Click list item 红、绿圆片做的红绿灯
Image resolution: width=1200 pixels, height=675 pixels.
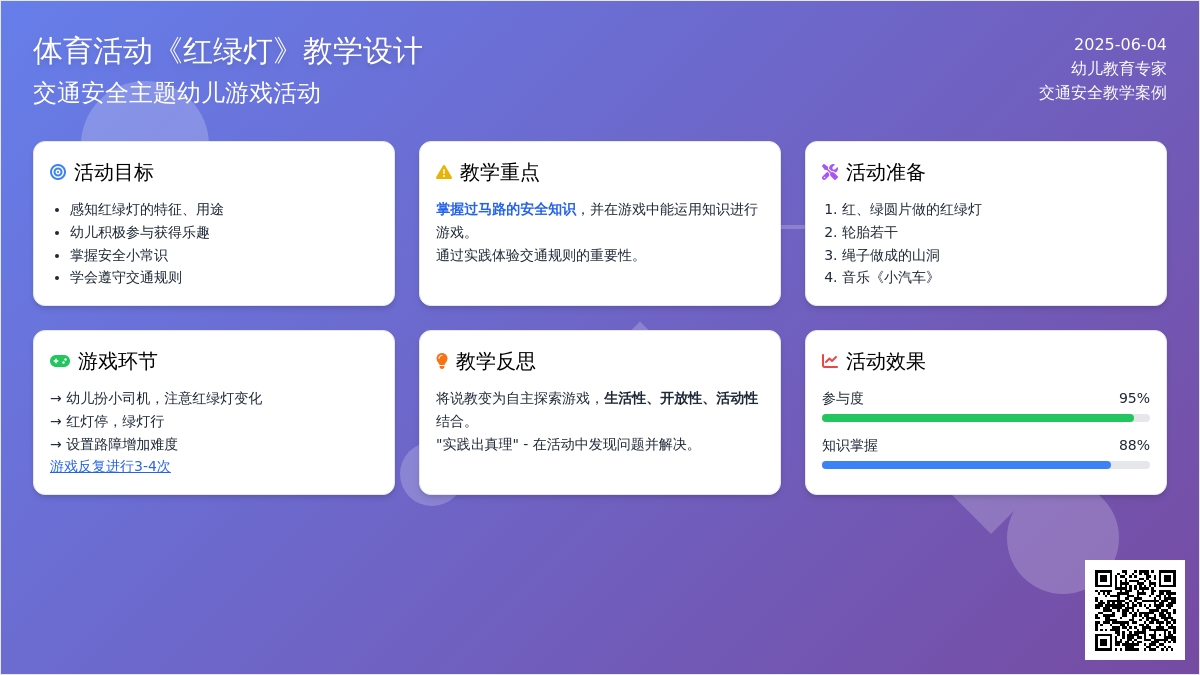pos(912,209)
